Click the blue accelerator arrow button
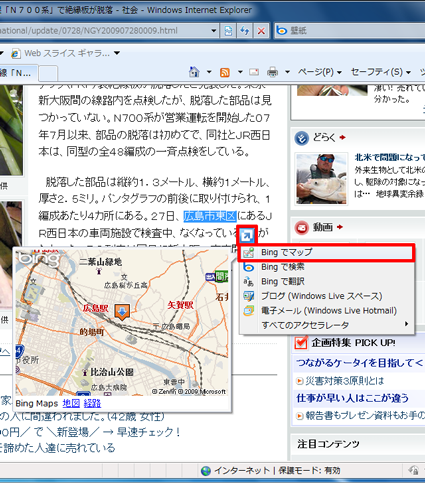Screen dimensions: 425x483 click(247, 235)
